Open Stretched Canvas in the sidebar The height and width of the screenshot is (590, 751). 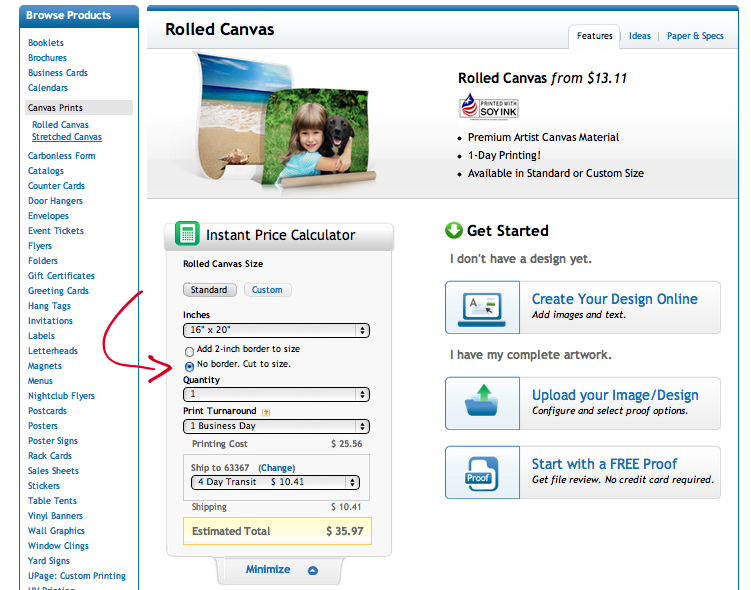[67, 137]
